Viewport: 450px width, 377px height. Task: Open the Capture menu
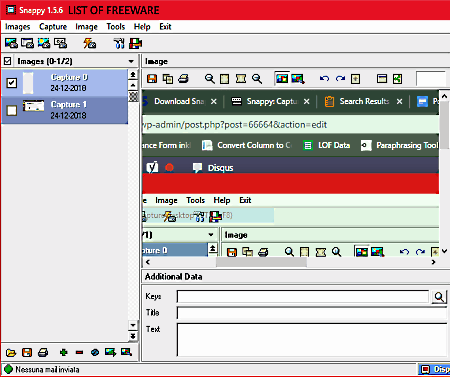[53, 27]
